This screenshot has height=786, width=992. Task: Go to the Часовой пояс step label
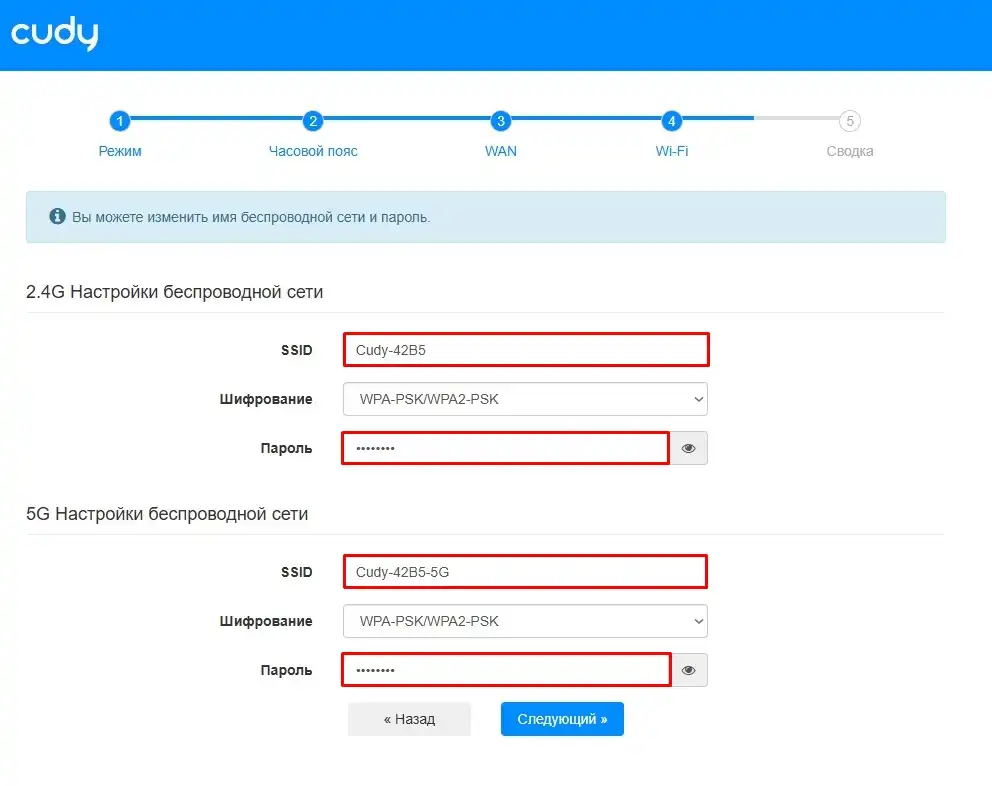click(313, 151)
